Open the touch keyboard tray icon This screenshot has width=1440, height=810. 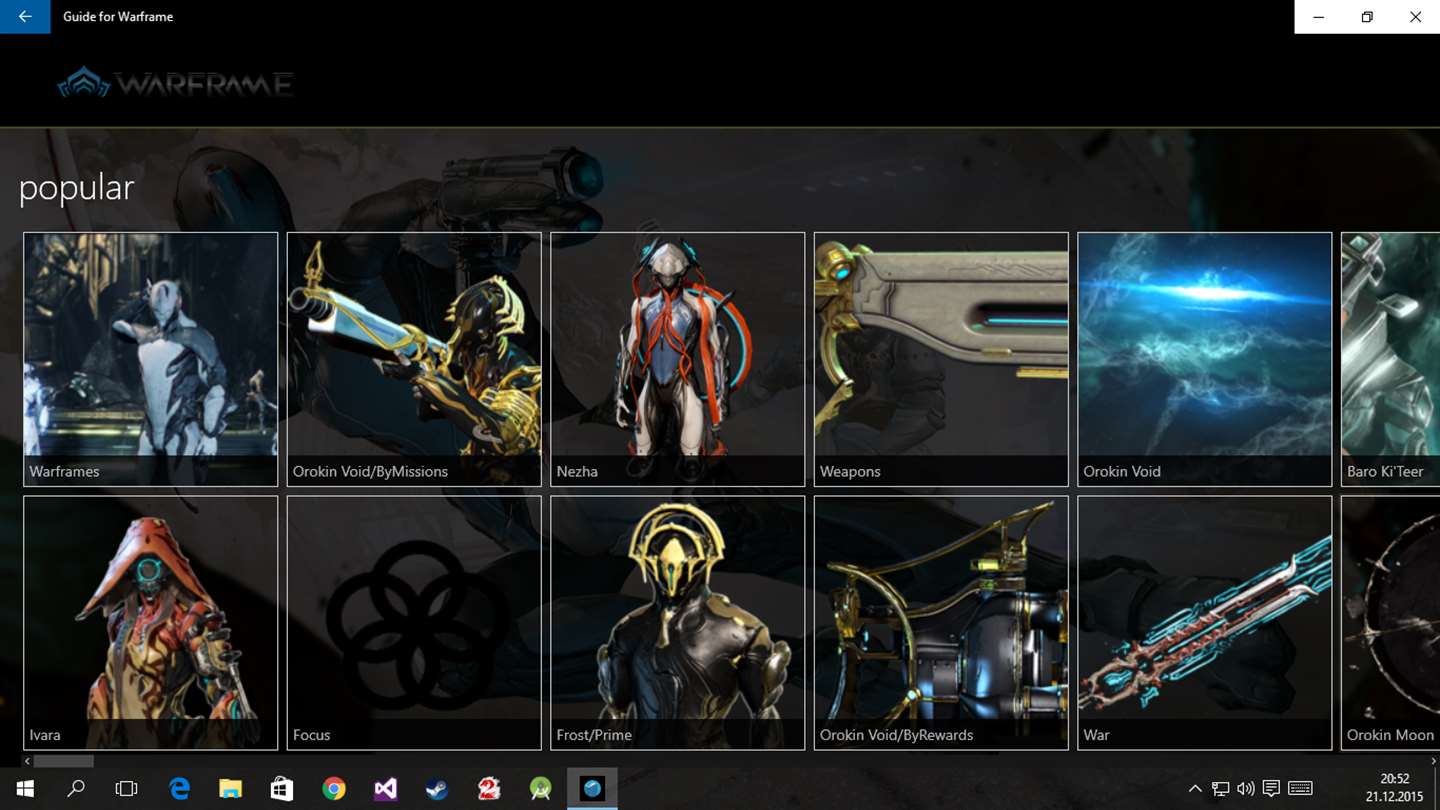click(x=1300, y=789)
